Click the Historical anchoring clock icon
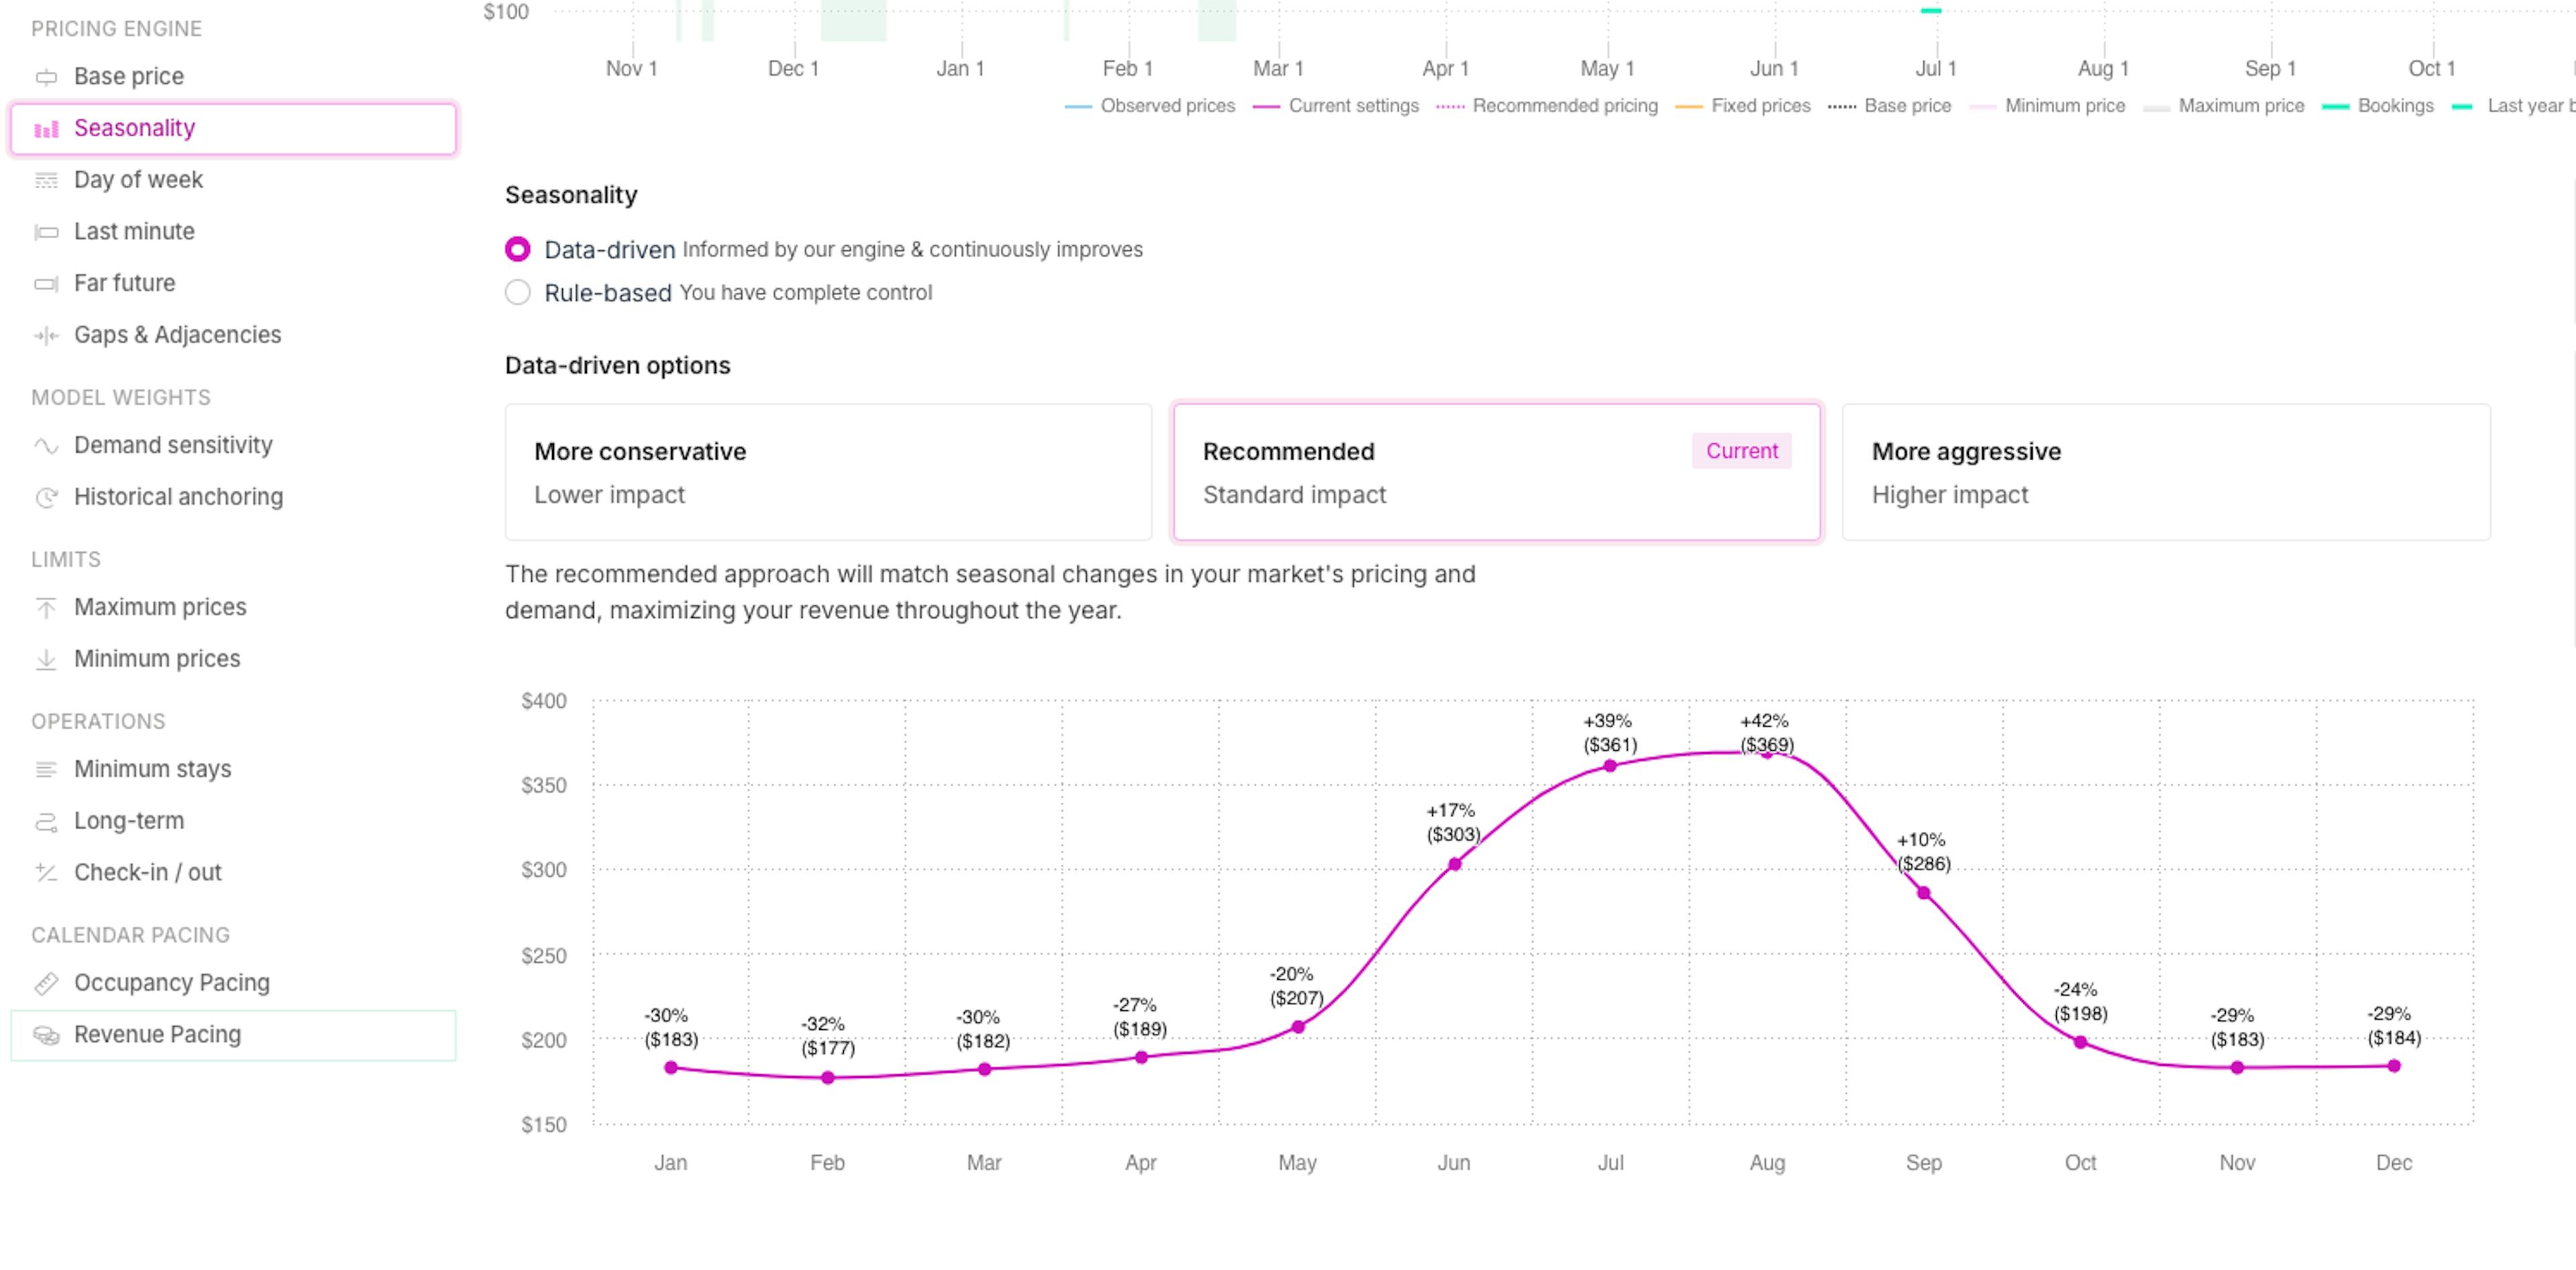This screenshot has height=1270, width=2576. point(46,497)
